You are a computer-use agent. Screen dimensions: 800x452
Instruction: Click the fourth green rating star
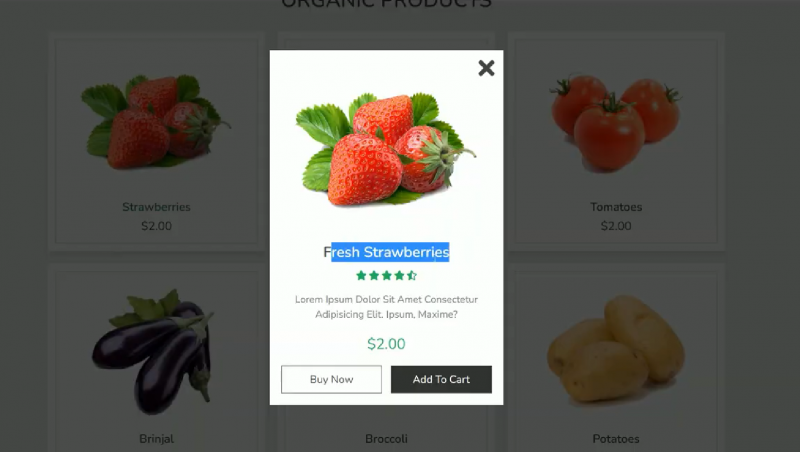tap(399, 275)
